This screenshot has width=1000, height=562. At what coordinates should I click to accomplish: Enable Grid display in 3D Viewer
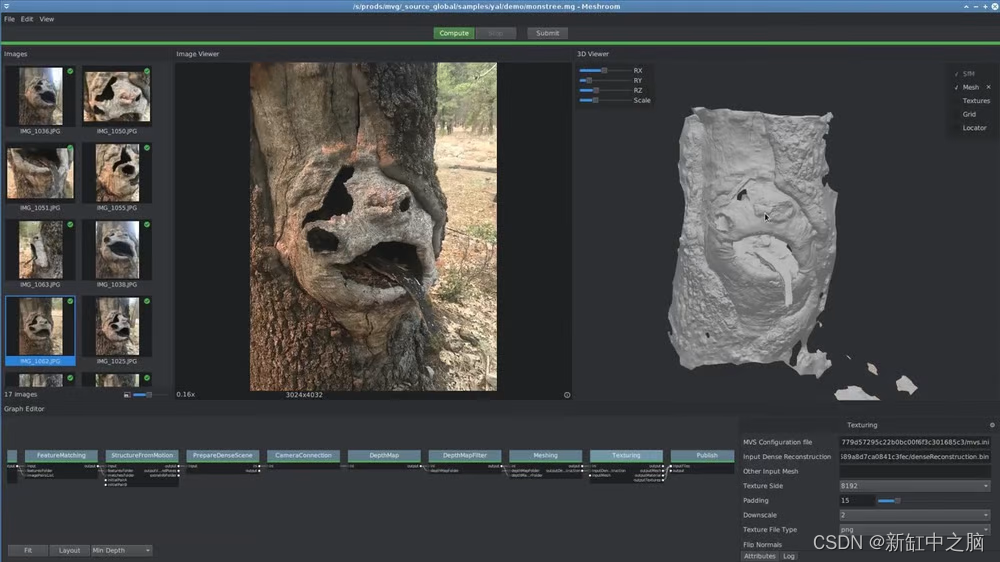969,114
